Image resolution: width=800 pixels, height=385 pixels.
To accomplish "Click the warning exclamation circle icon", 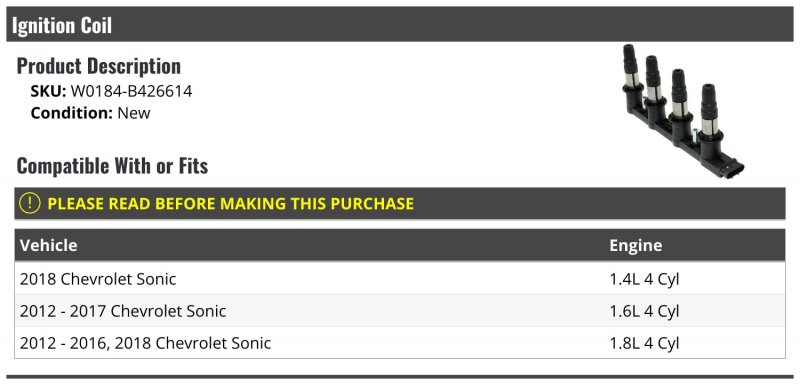I will pos(30,203).
